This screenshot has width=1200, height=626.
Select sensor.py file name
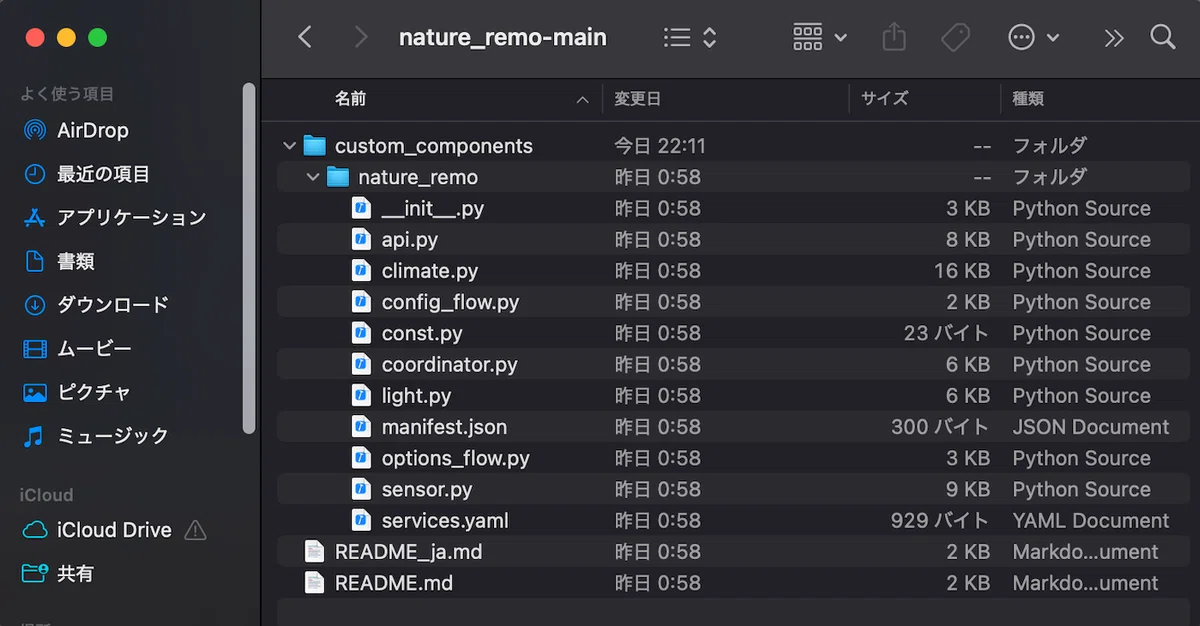[x=427, y=489]
